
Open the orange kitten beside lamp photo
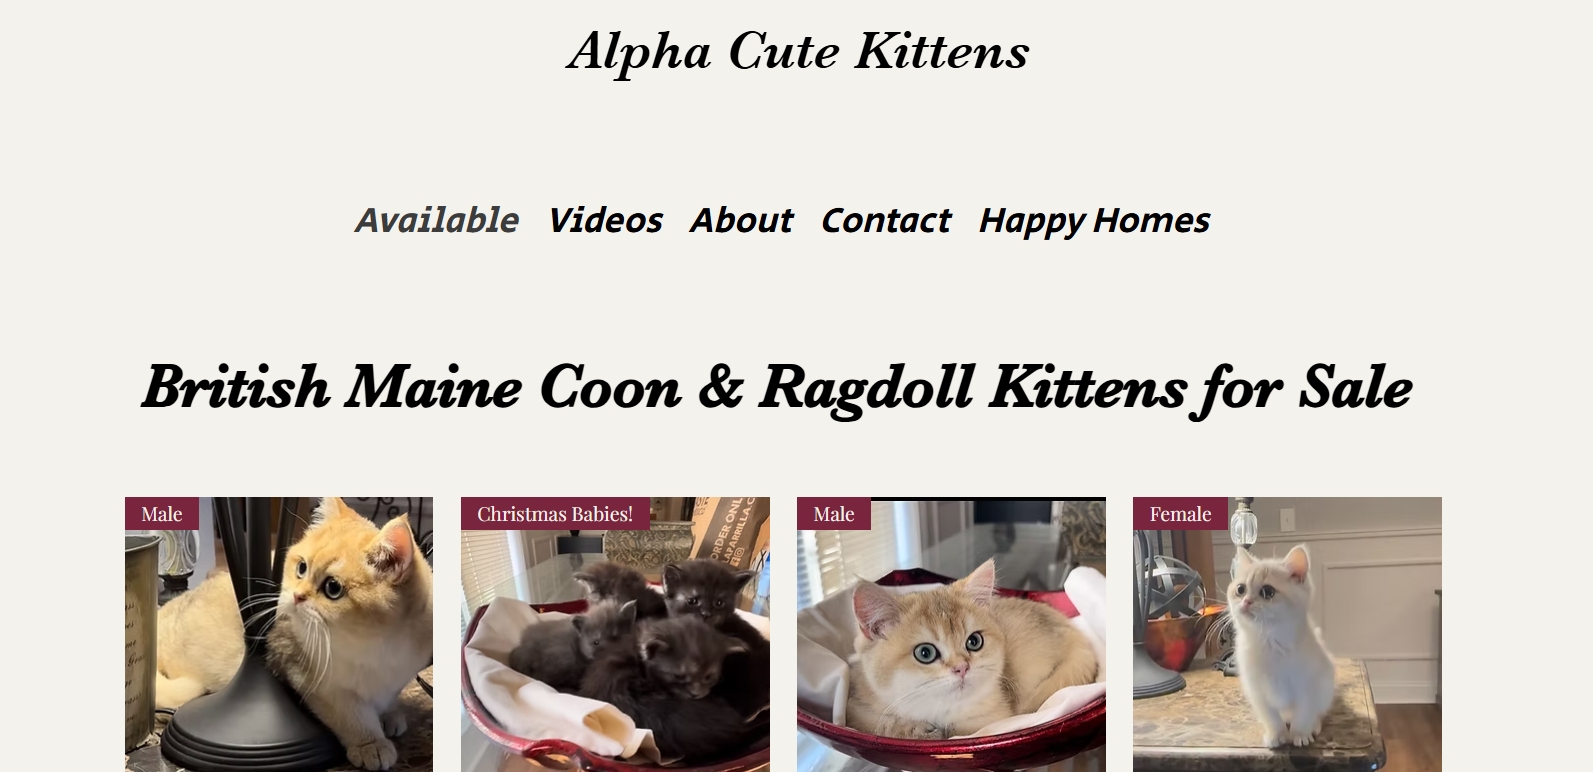coord(279,634)
